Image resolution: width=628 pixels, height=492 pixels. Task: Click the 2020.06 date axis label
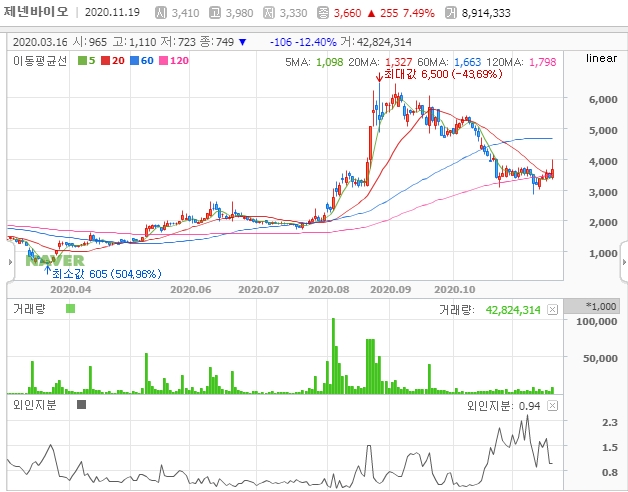click(x=191, y=290)
